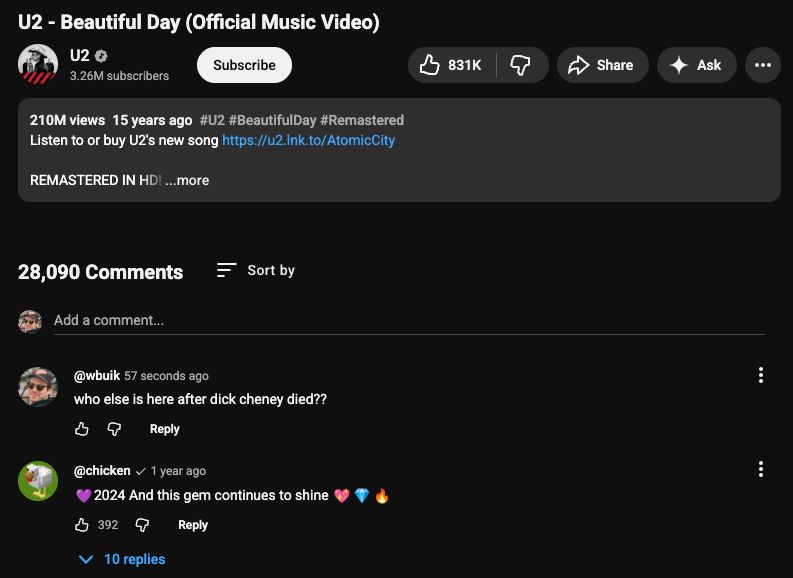The width and height of the screenshot is (793, 578).
Task: Like the @chicken comment
Action: tap(82, 525)
